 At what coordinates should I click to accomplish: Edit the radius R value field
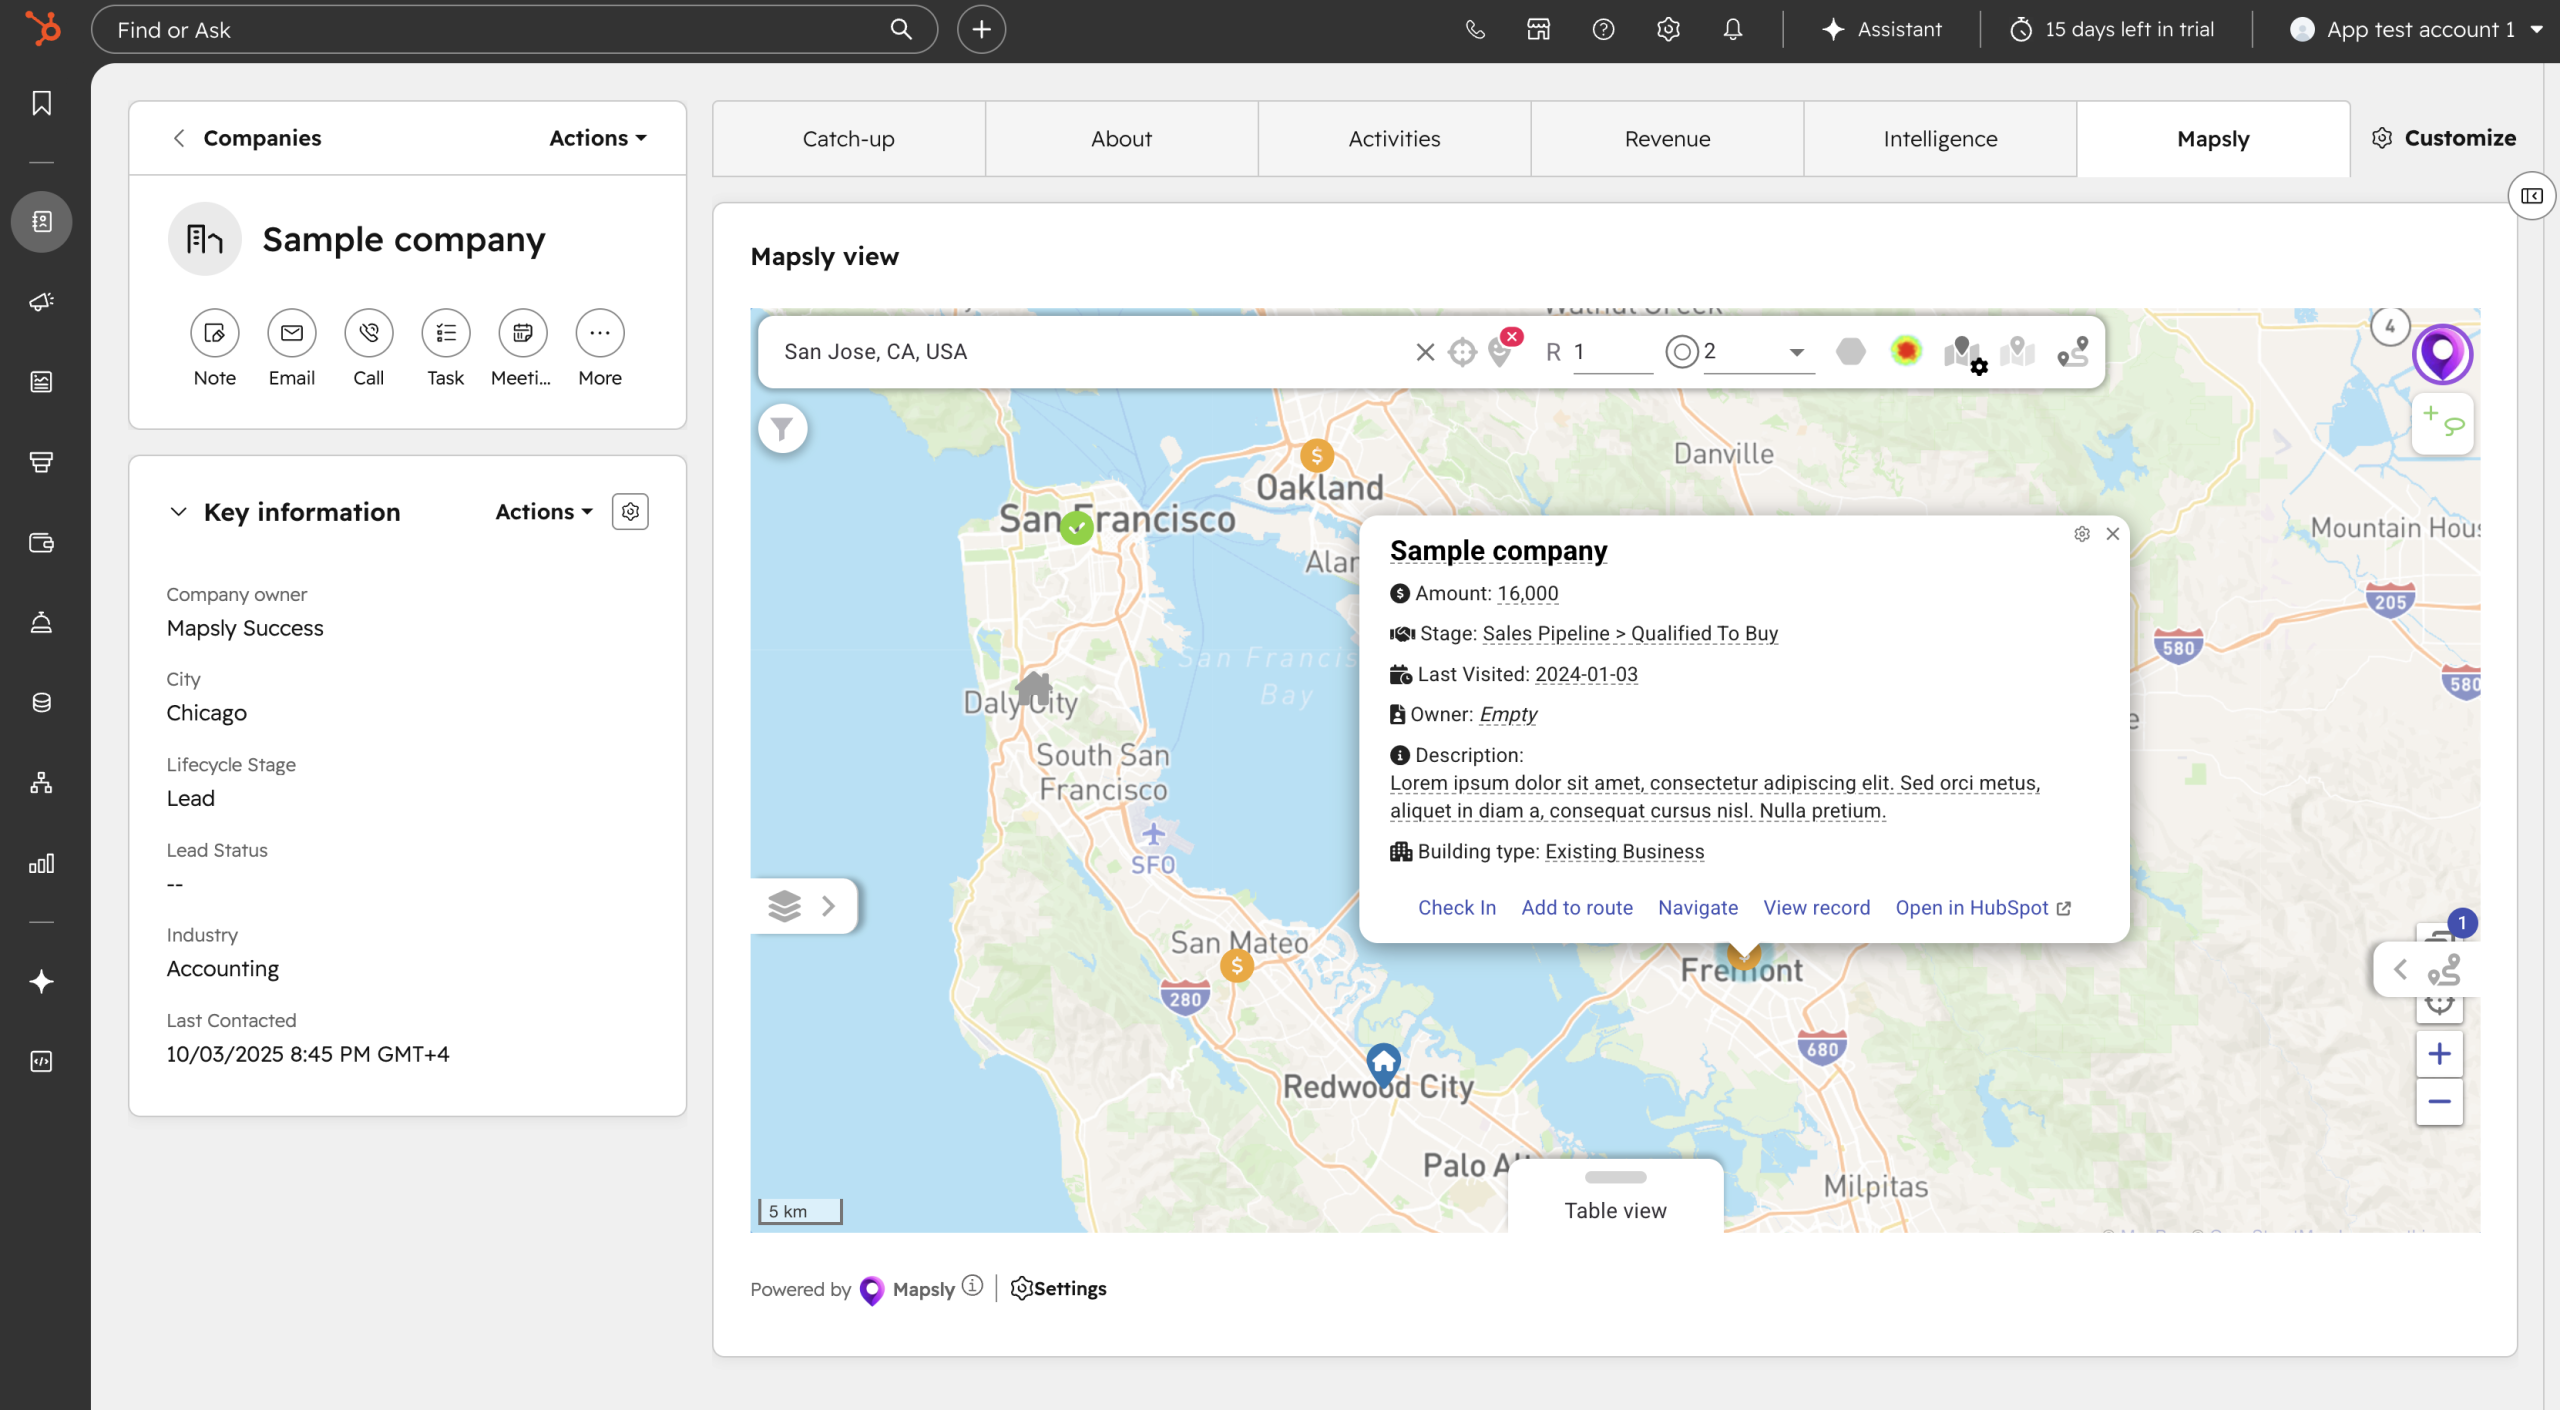1612,352
